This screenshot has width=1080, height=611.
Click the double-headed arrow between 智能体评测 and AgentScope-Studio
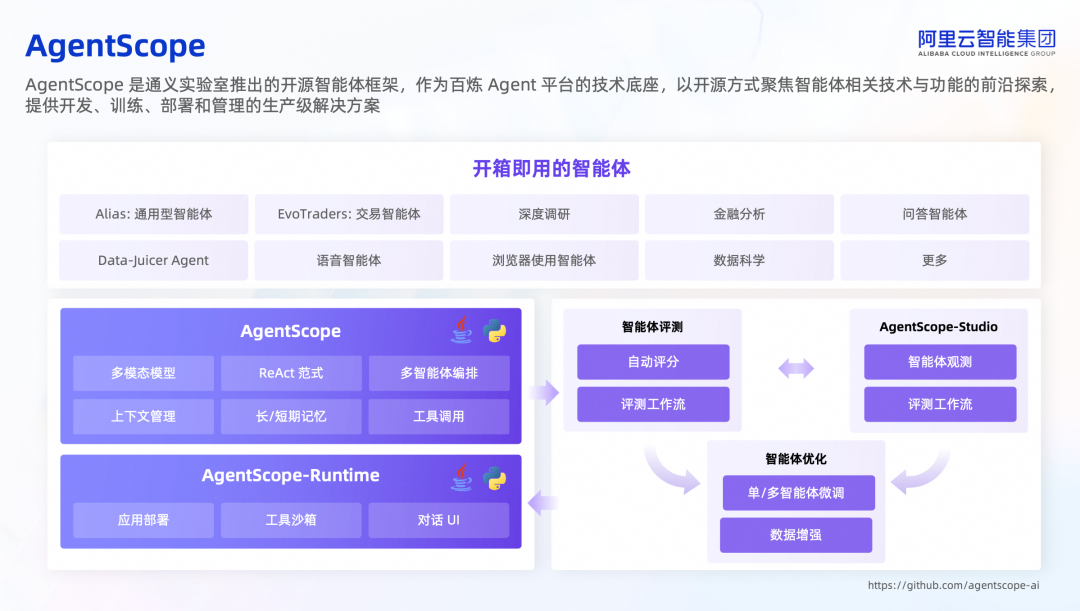(795, 368)
